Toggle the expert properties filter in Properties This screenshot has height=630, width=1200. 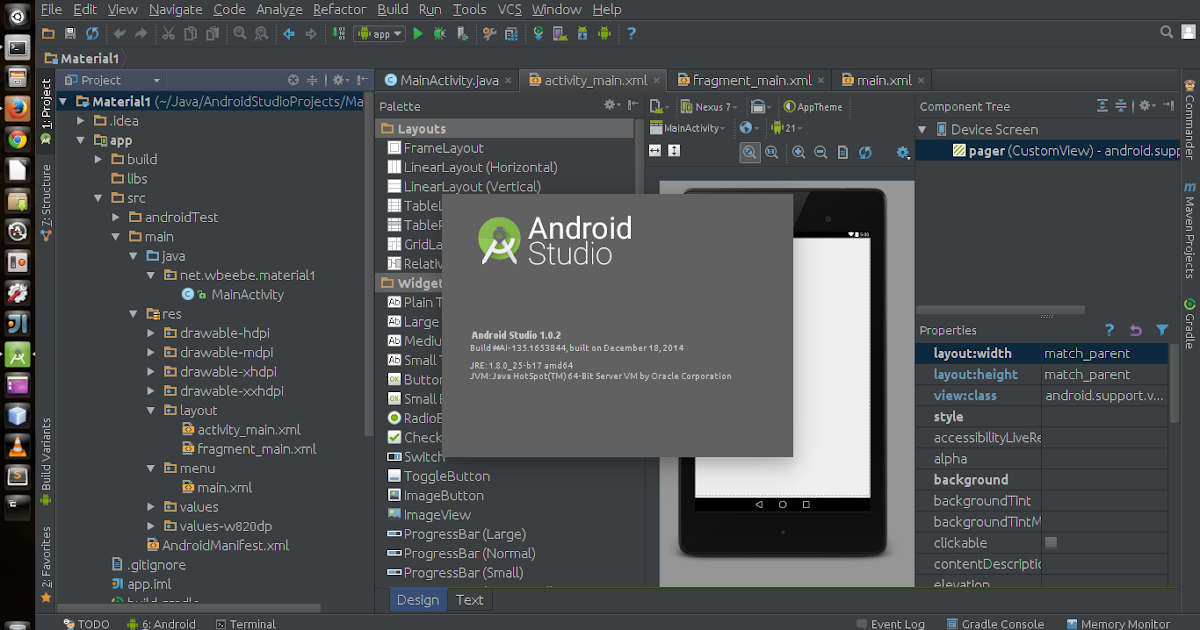click(x=1160, y=330)
